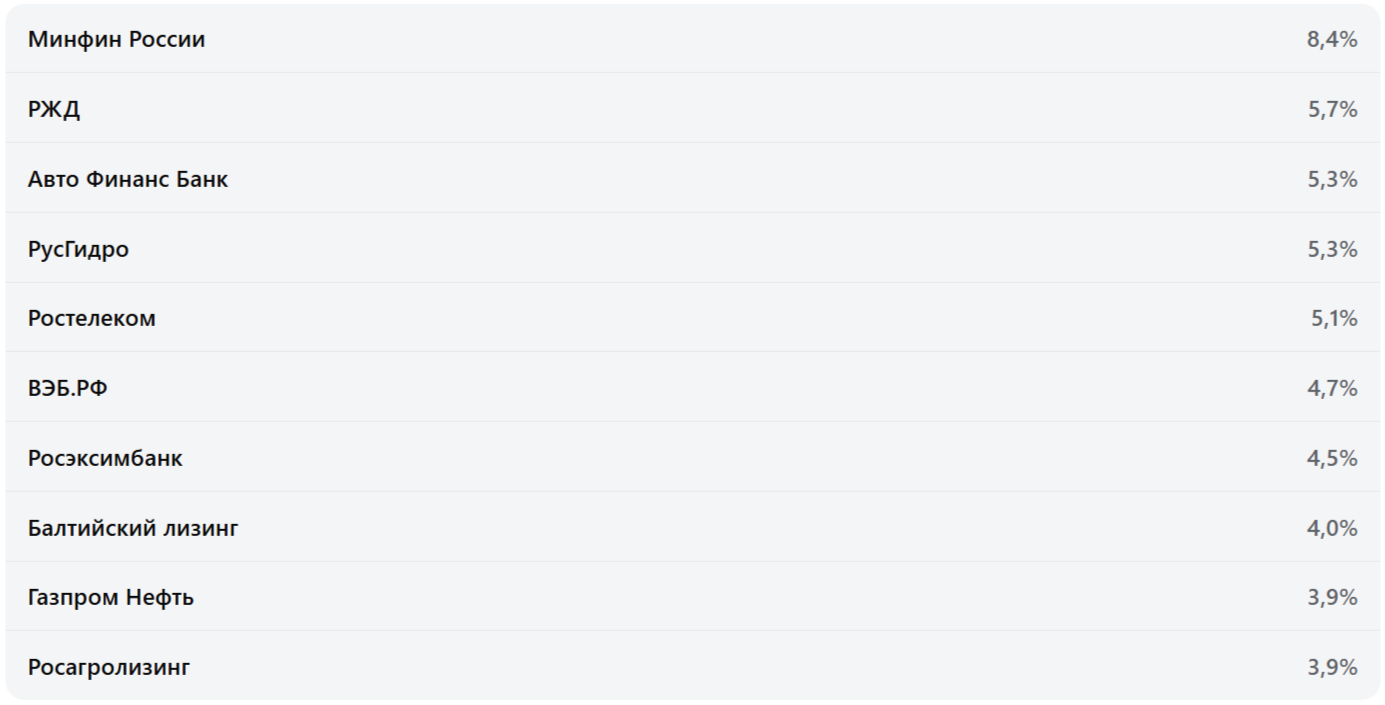Select the Ростелеком list item
The image size is (1385, 705).
[x=92, y=319]
